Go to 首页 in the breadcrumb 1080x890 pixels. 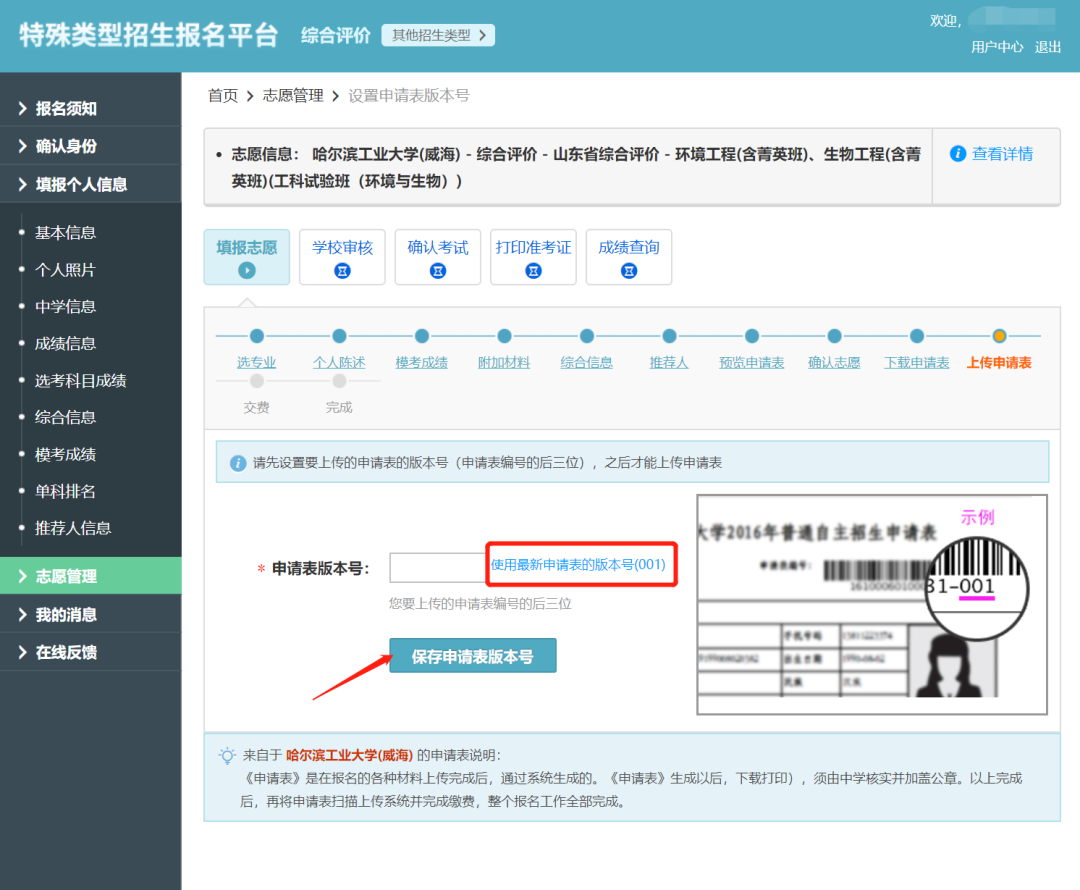(223, 96)
